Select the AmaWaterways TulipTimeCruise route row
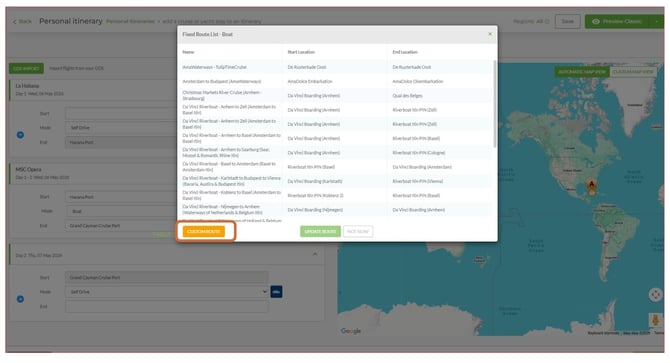670x363 pixels. pyautogui.click(x=335, y=67)
